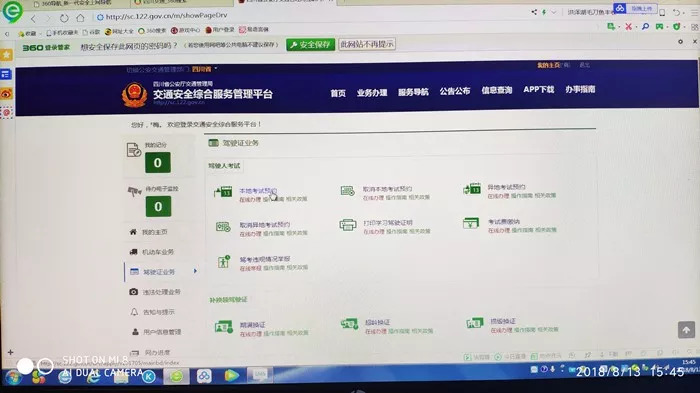Open the 本地考试预约 link
Screen dimensions: 700x393
click(x=258, y=191)
